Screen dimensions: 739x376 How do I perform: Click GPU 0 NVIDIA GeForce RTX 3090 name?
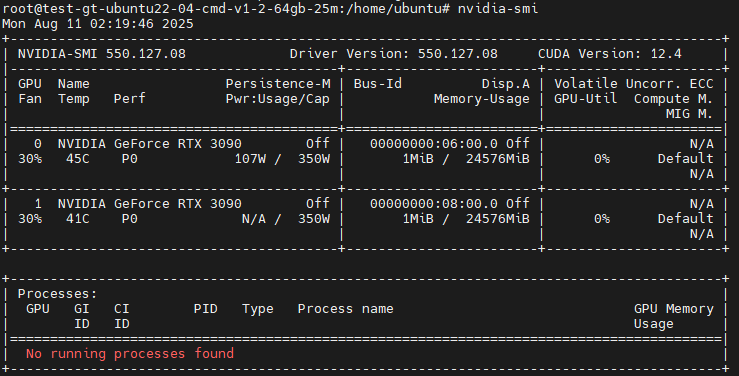(x=150, y=144)
